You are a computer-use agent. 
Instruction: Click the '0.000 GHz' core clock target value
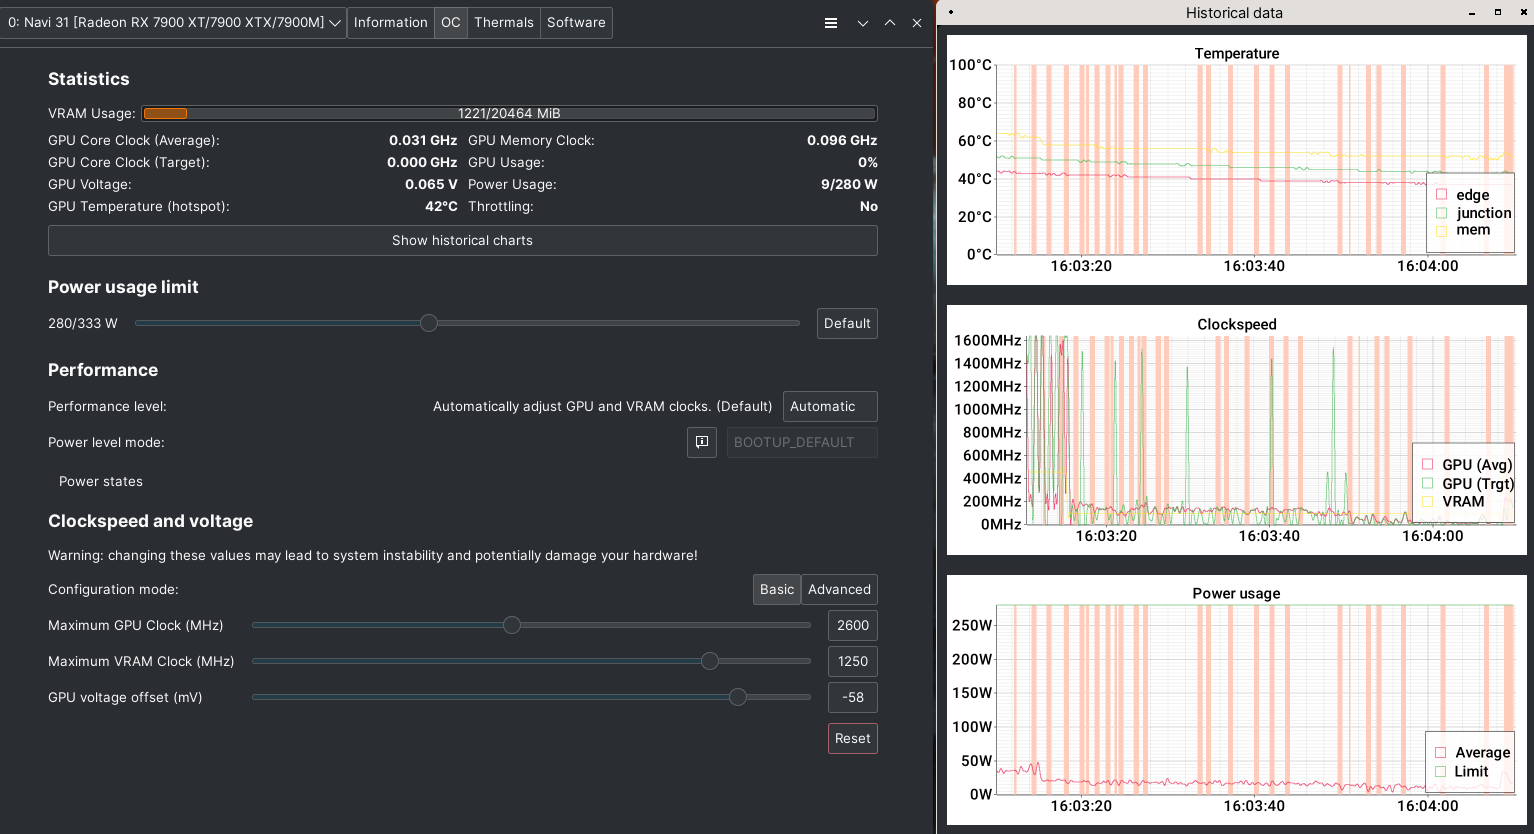422,162
